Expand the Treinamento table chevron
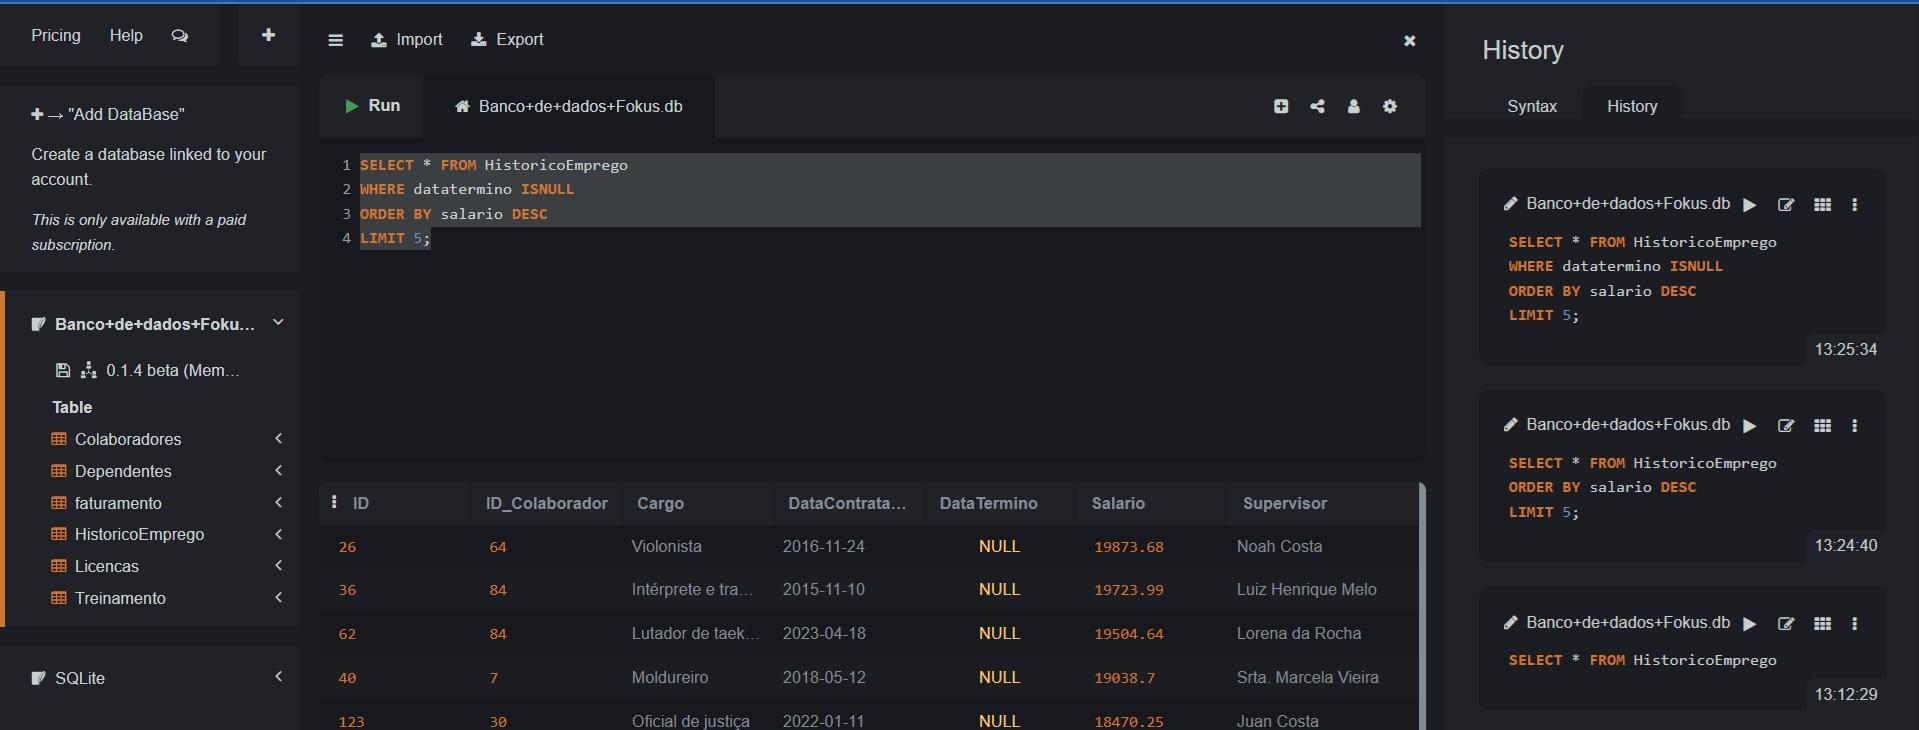 click(x=278, y=597)
